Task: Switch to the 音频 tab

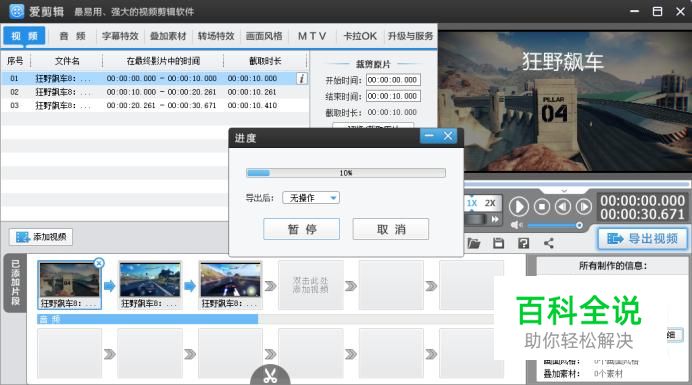Action: tap(72, 36)
